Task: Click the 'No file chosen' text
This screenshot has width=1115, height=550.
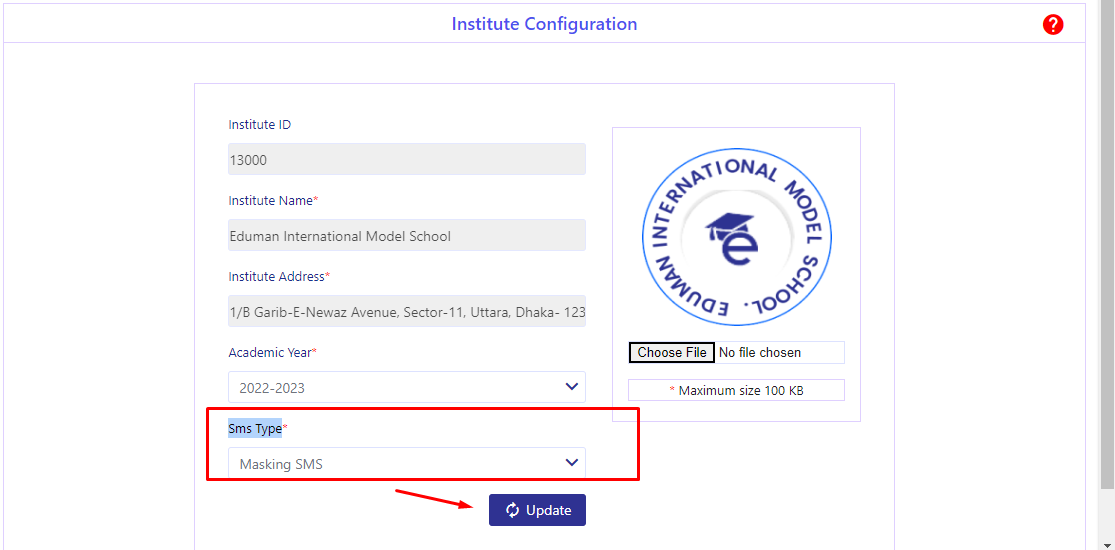Action: [760, 352]
